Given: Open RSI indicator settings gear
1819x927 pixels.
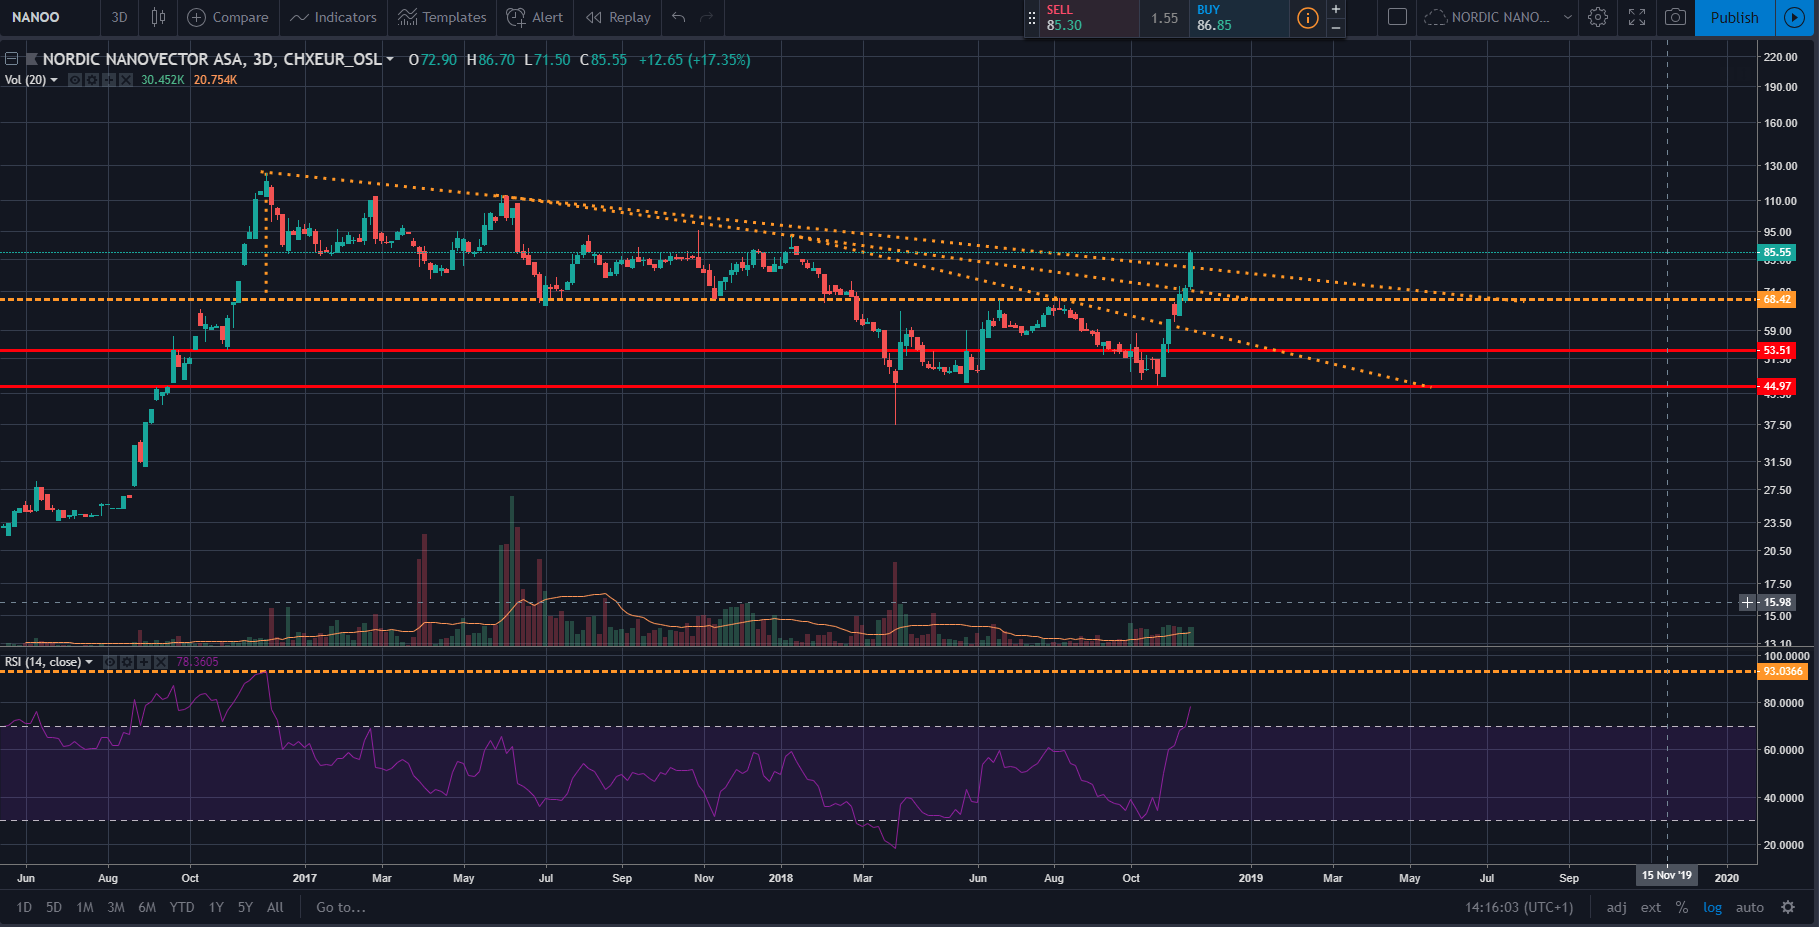Looking at the screenshot, I should pos(127,662).
